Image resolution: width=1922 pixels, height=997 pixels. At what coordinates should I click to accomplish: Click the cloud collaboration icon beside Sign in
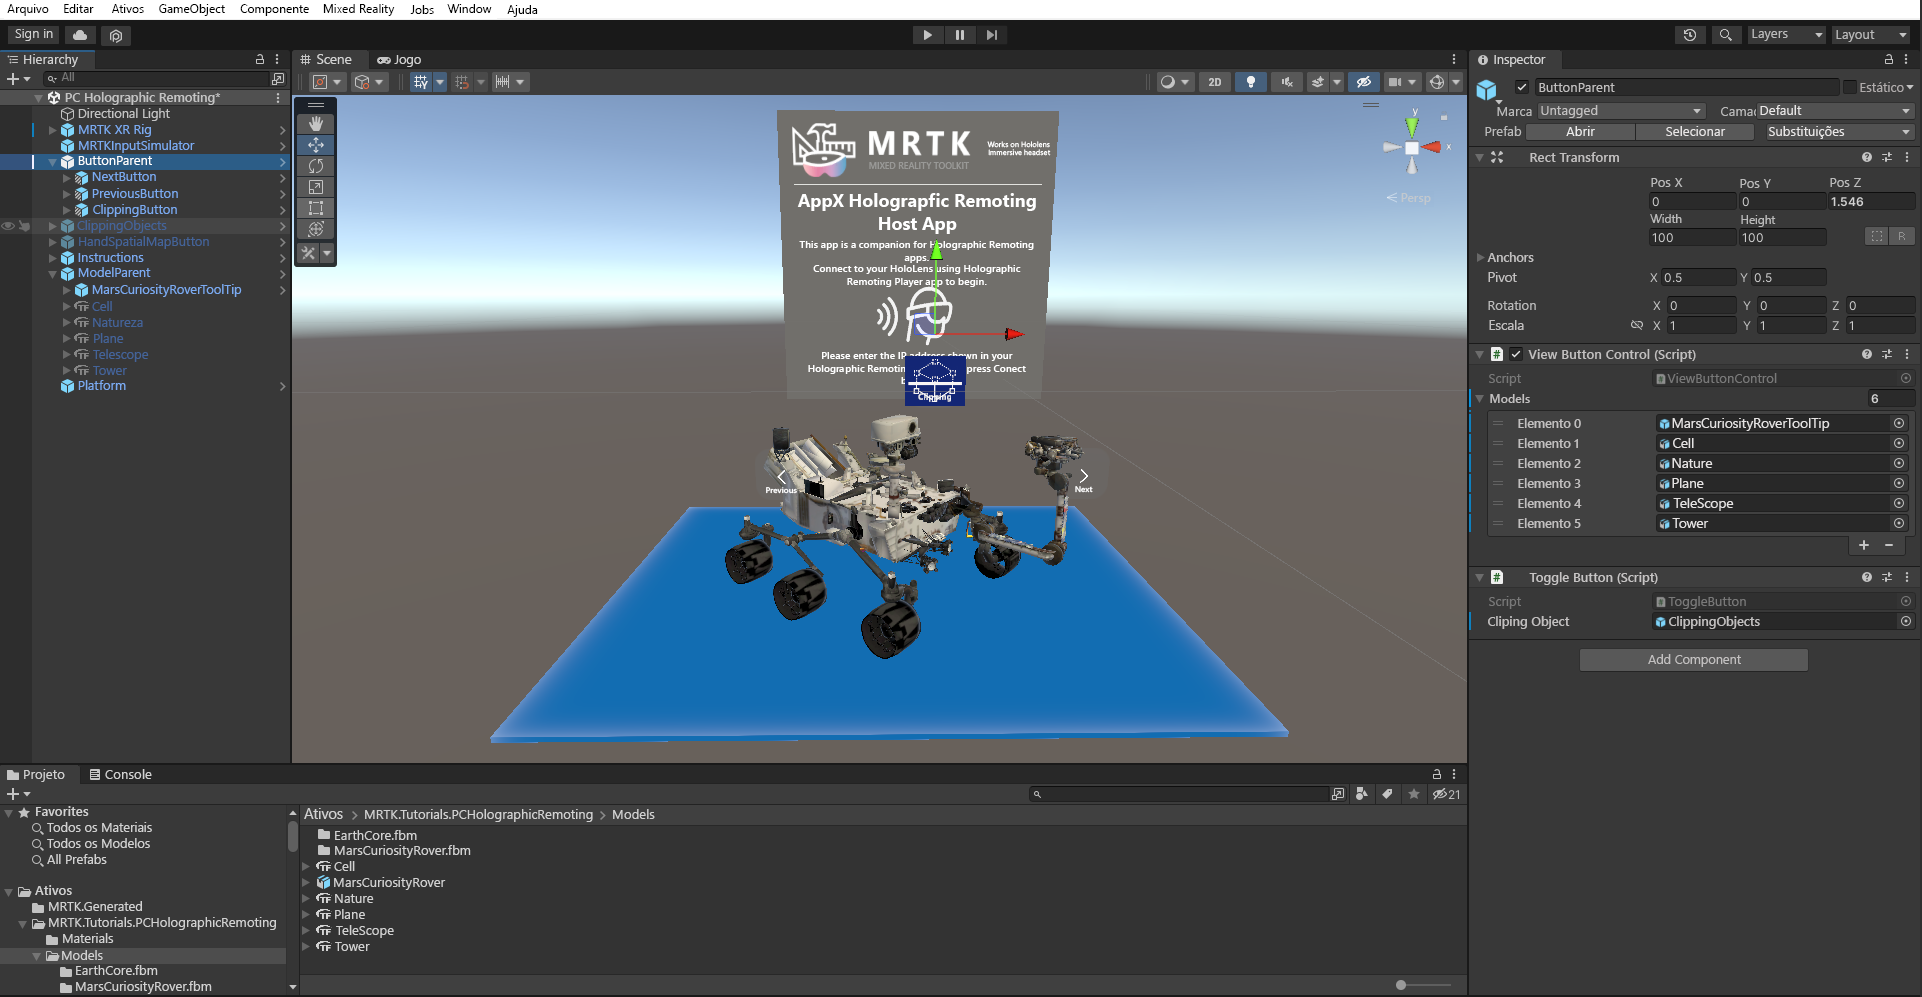(80, 35)
